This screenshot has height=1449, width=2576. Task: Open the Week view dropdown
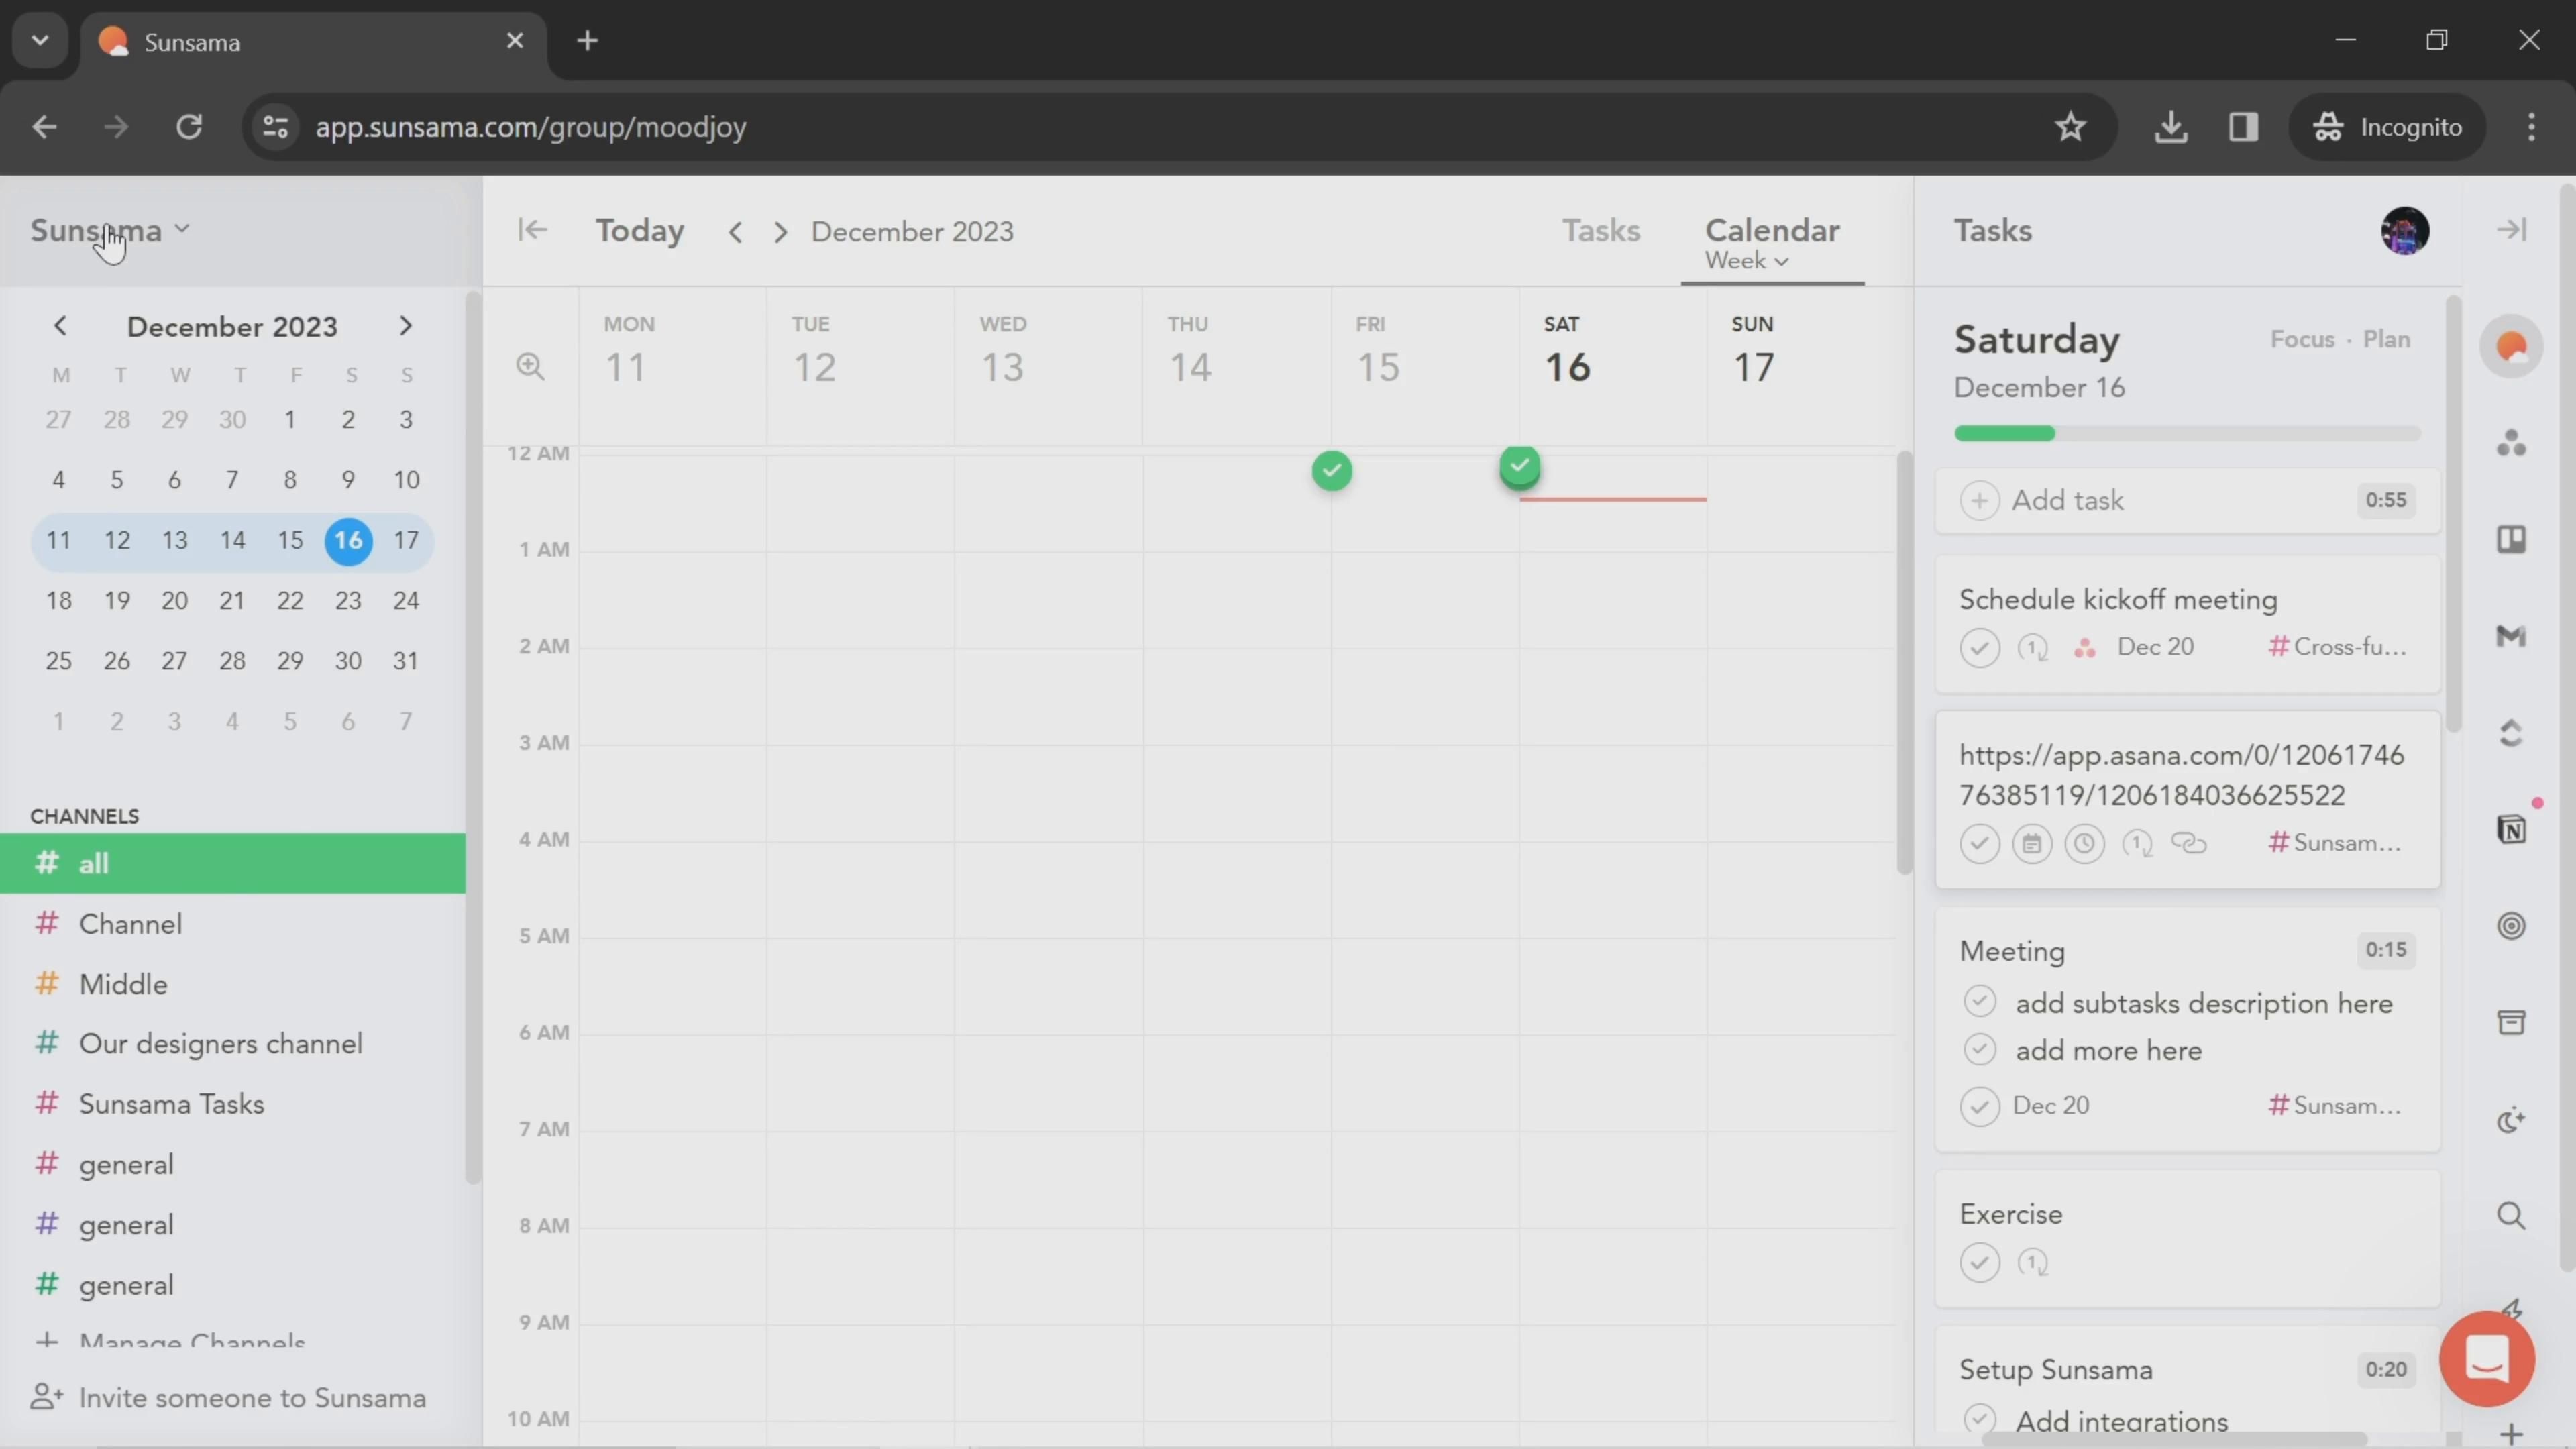1746,261
